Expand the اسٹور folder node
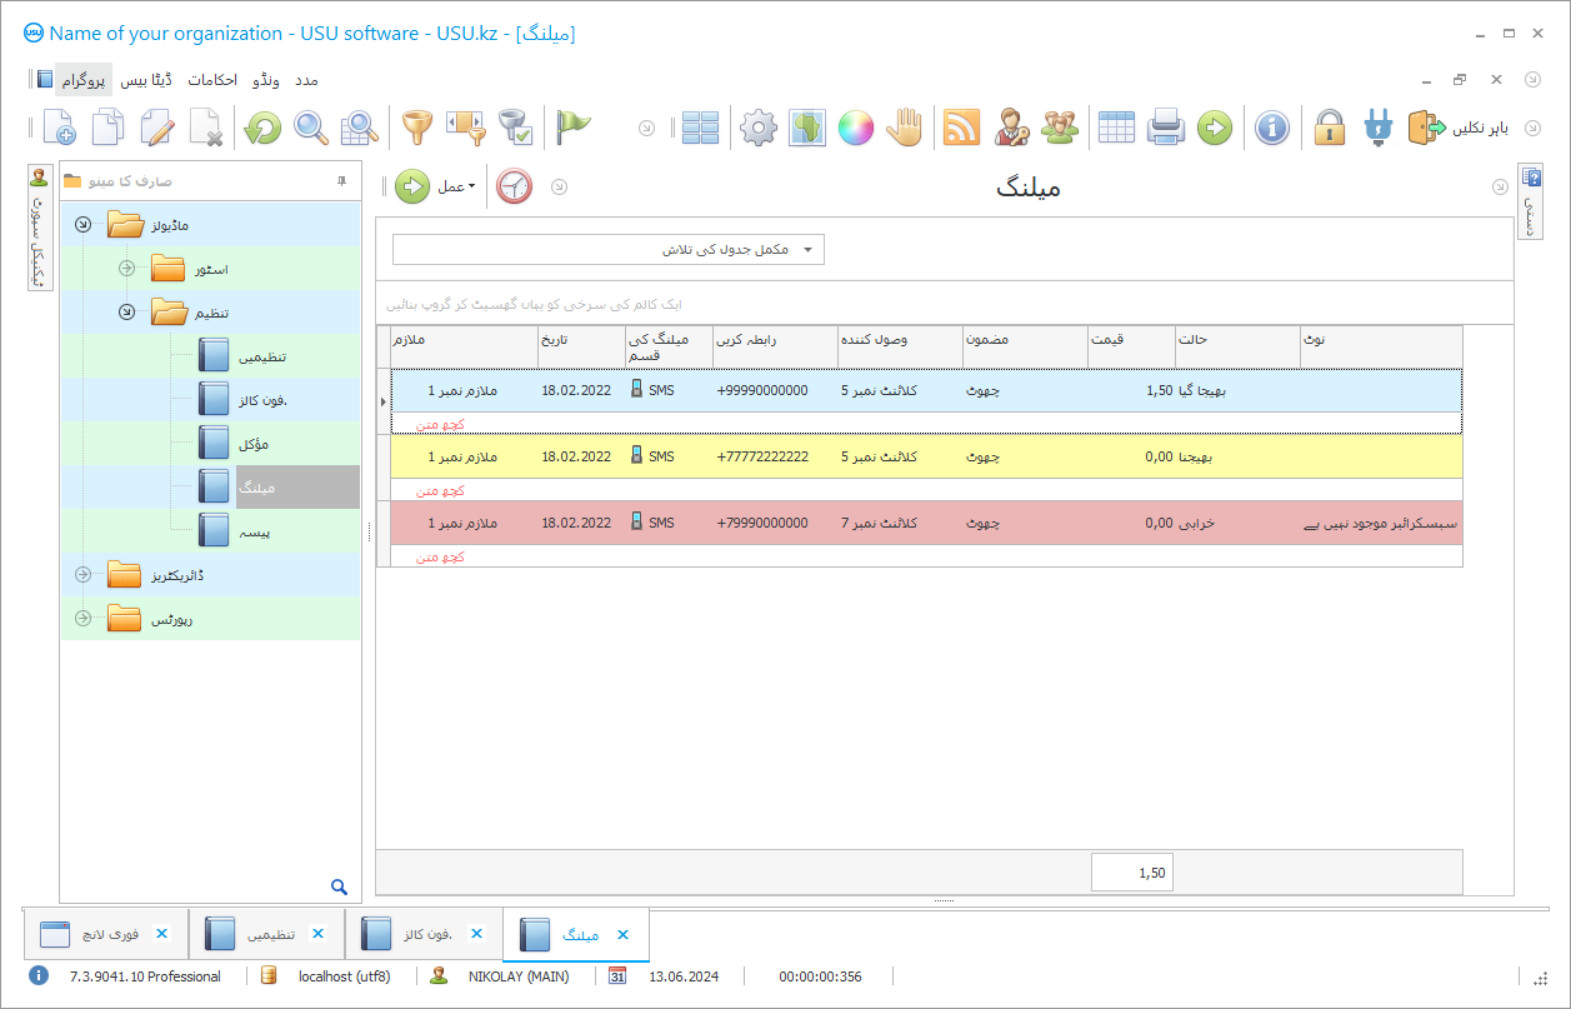This screenshot has width=1571, height=1009. 127,268
